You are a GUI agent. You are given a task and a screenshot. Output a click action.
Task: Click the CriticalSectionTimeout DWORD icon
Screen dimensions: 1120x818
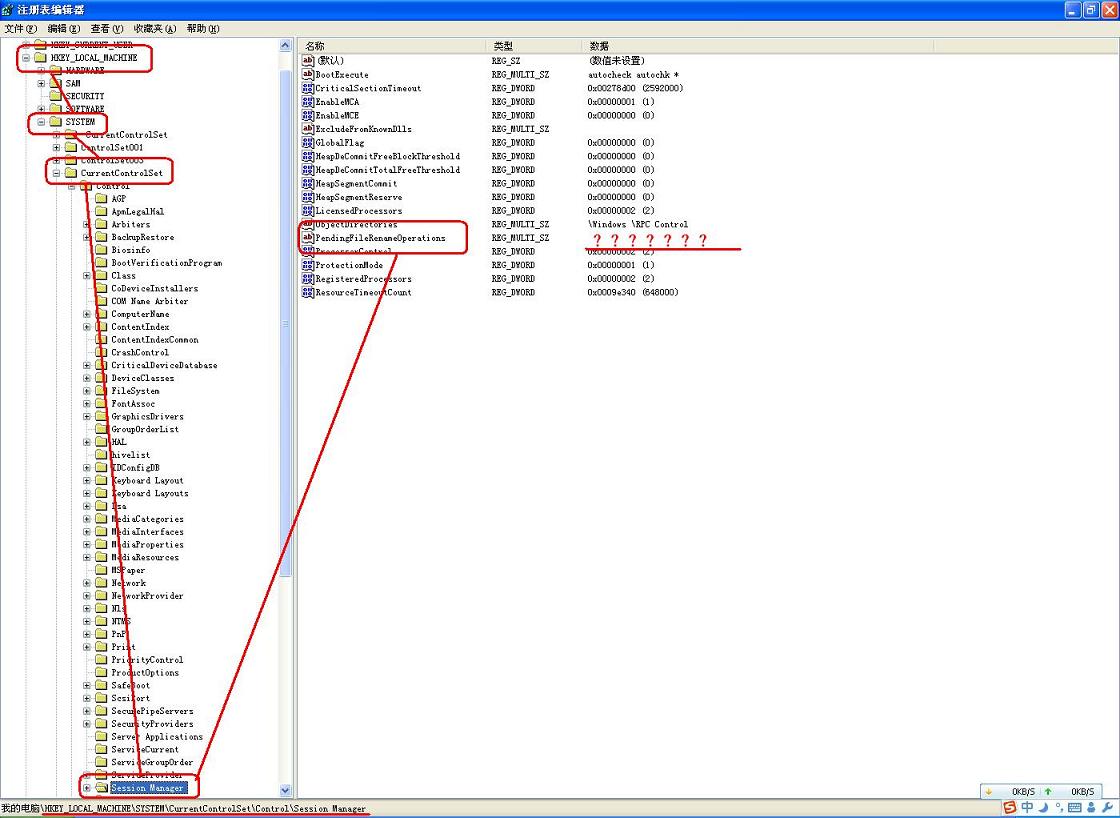[308, 88]
